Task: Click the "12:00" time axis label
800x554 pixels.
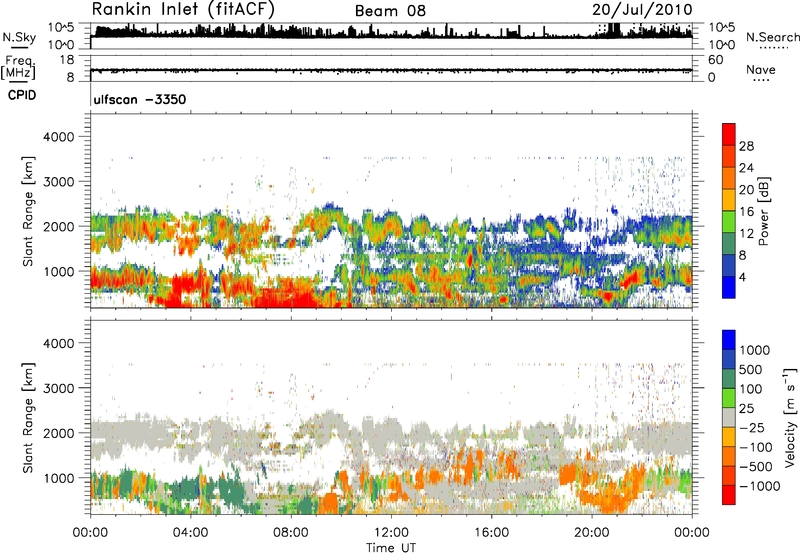Action: (x=391, y=533)
